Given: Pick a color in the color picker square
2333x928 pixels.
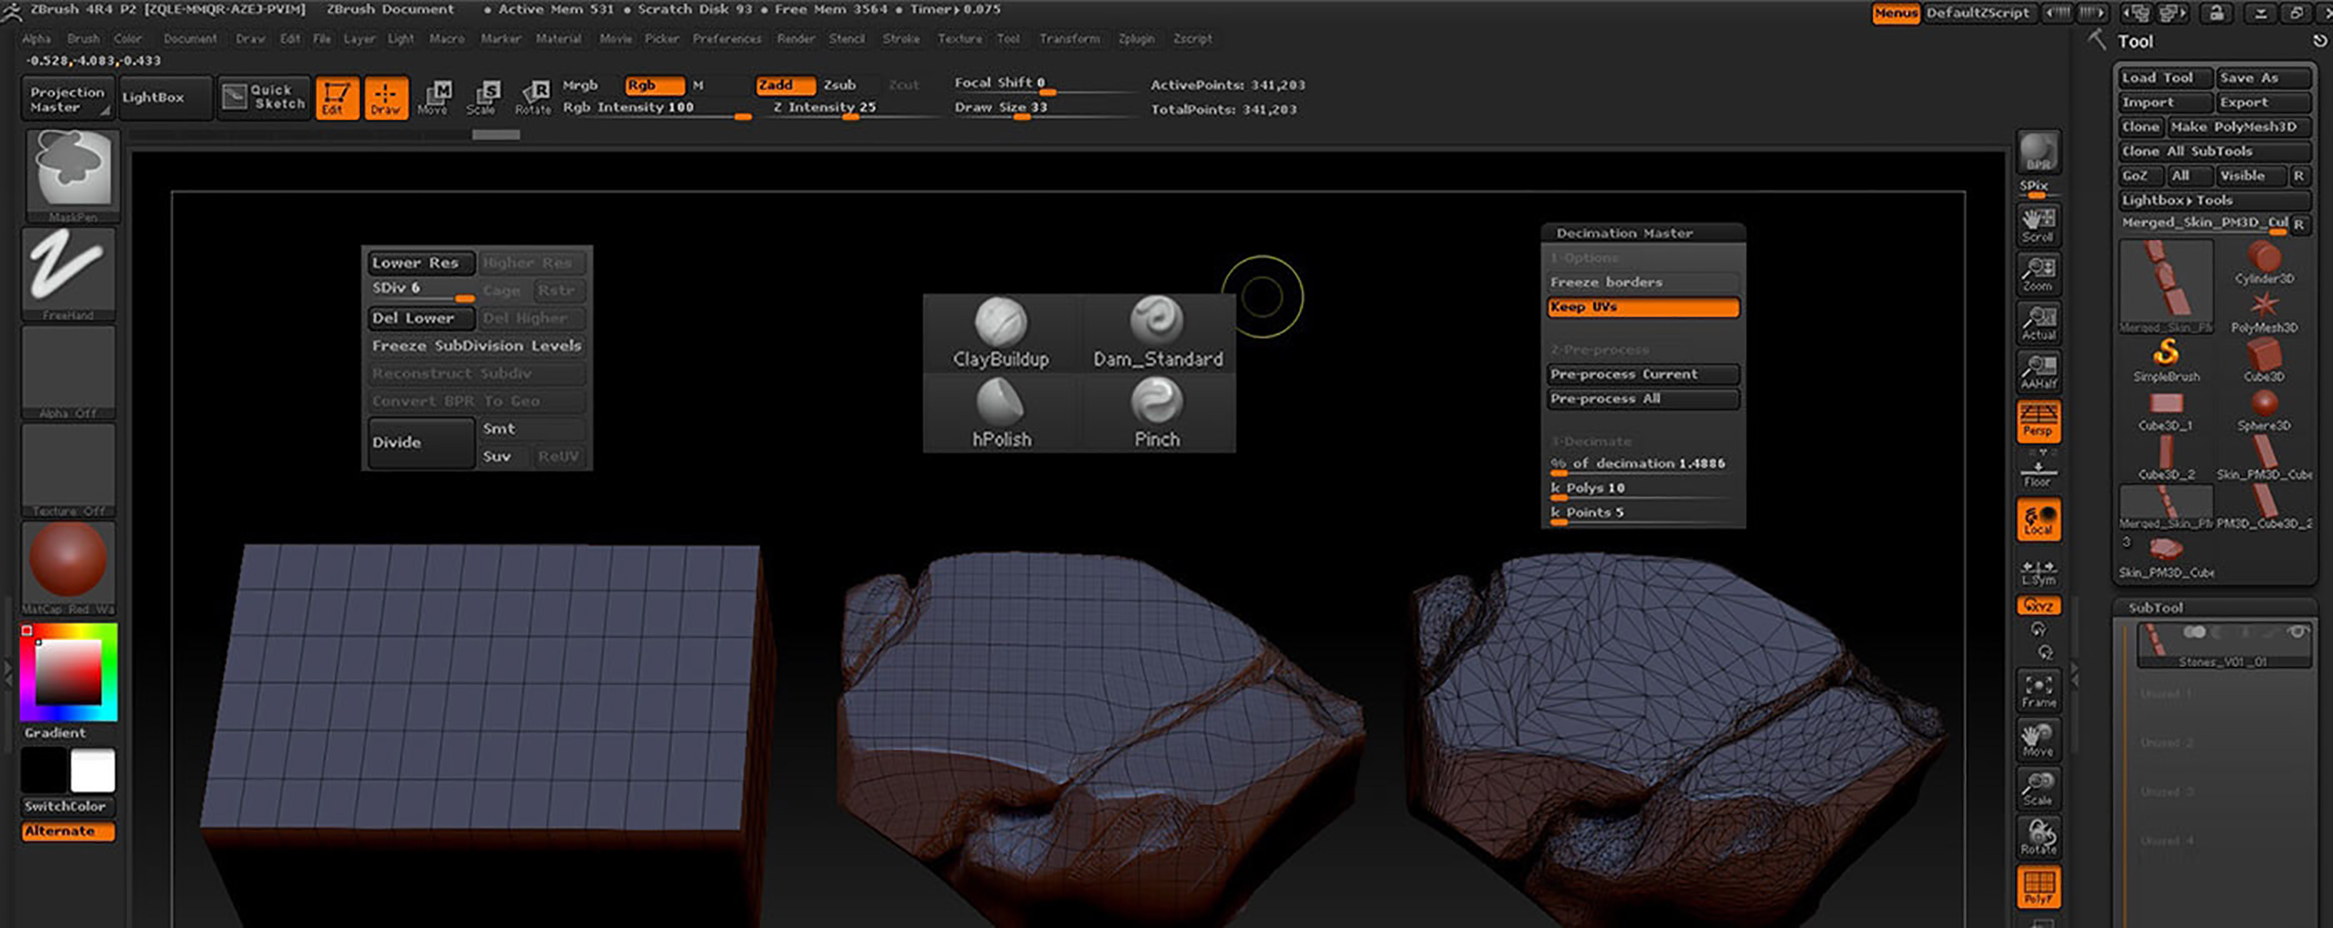Looking at the screenshot, I should tap(68, 672).
